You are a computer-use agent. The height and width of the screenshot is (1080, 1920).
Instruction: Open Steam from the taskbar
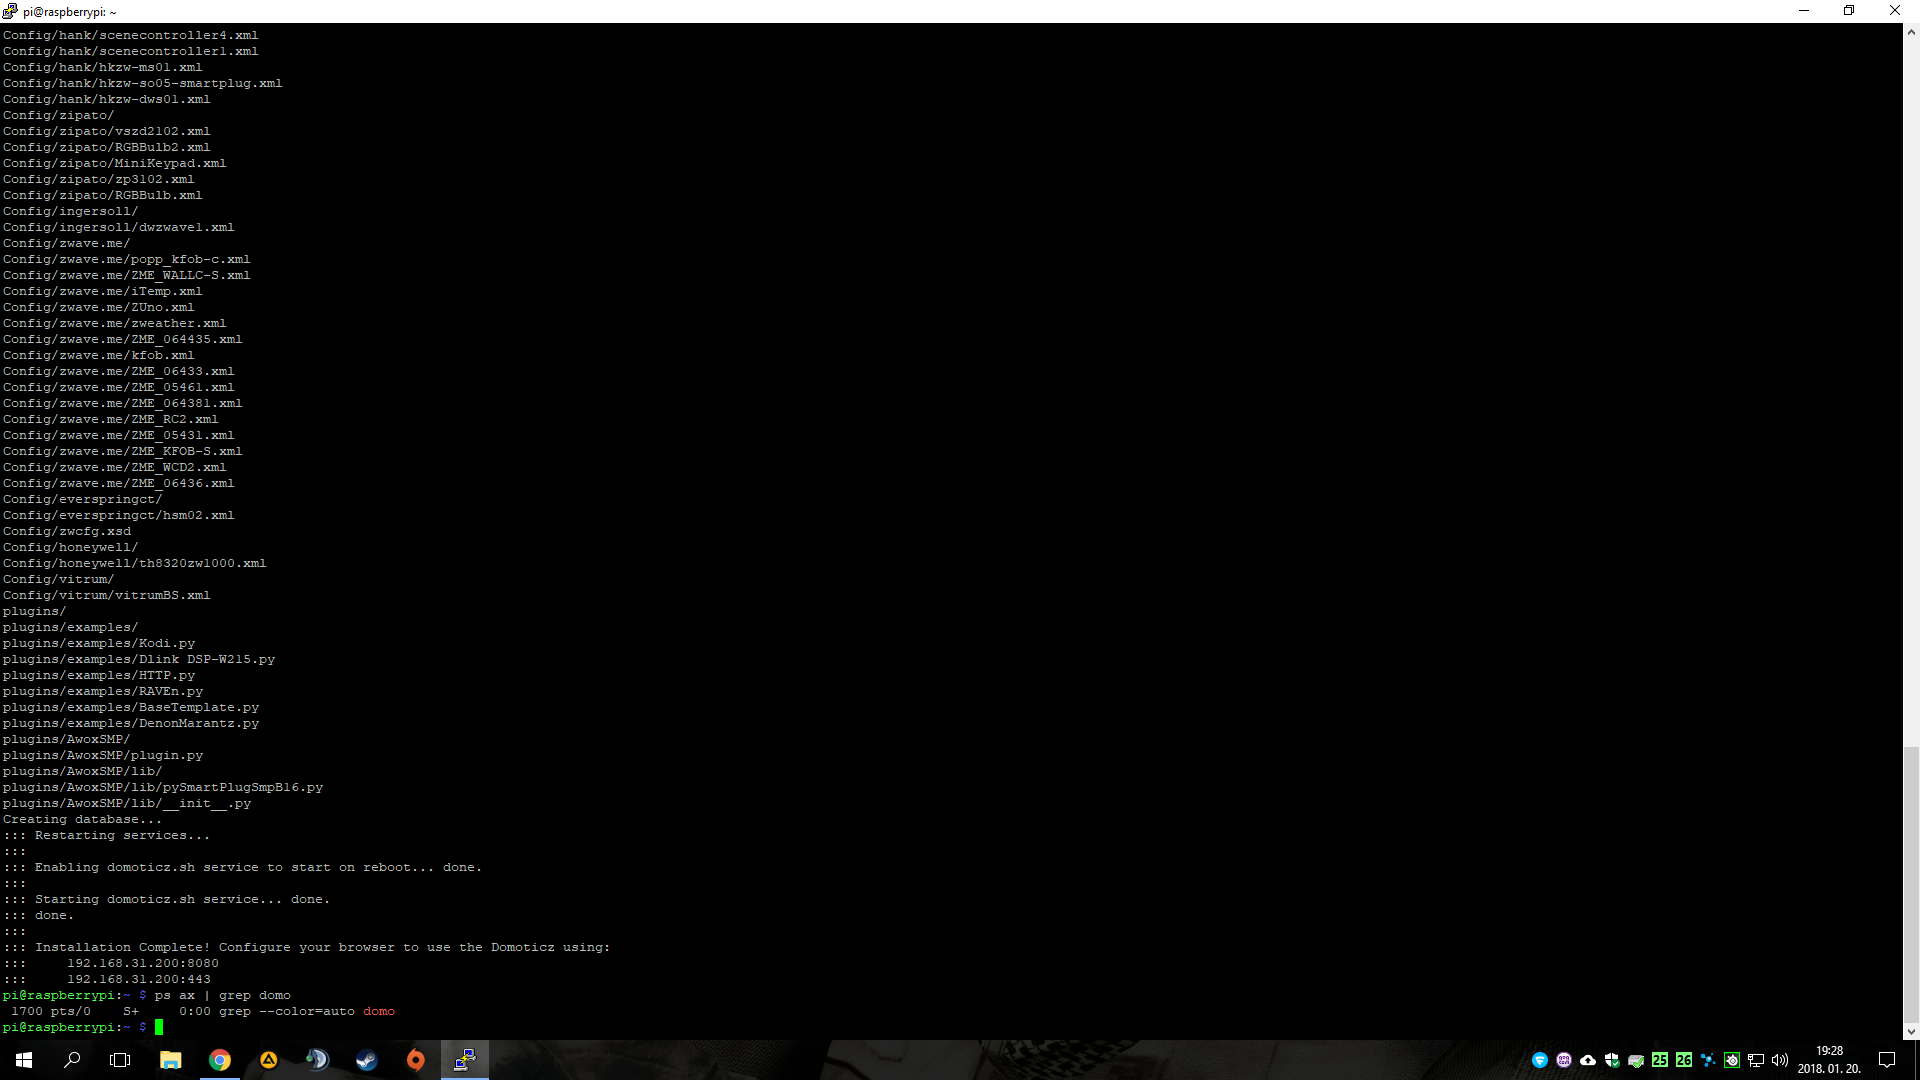366,1060
